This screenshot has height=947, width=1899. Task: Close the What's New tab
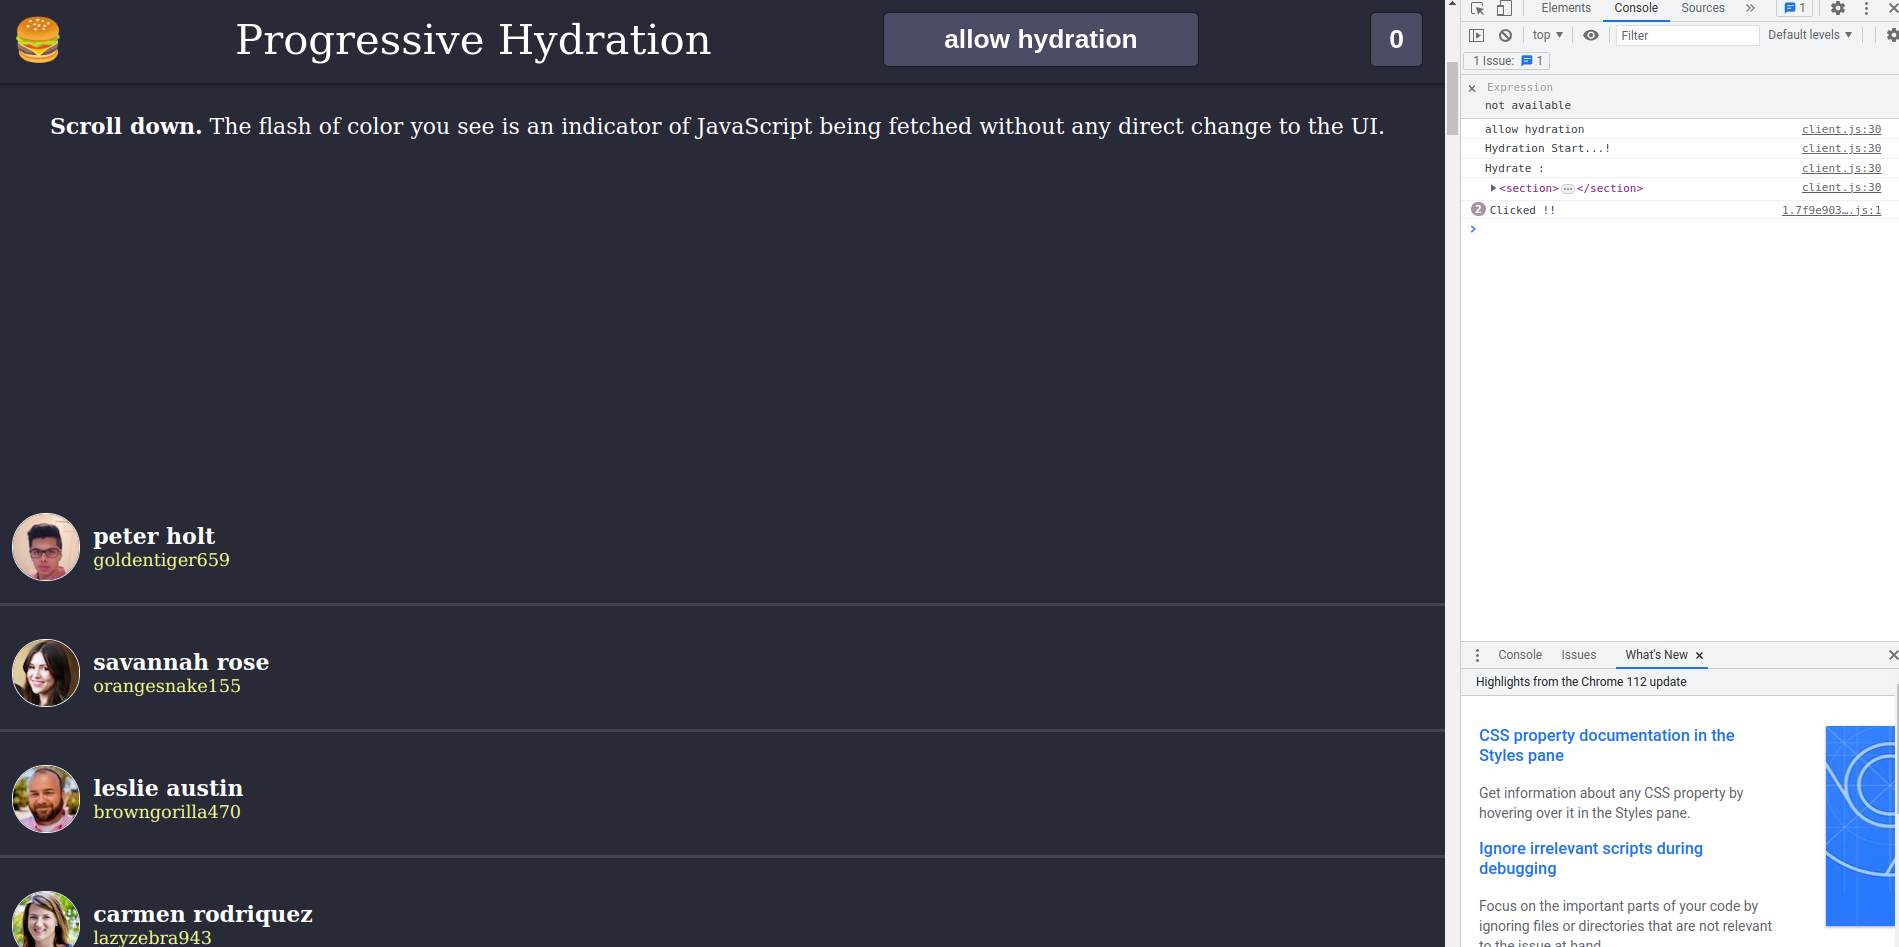pyautogui.click(x=1699, y=656)
